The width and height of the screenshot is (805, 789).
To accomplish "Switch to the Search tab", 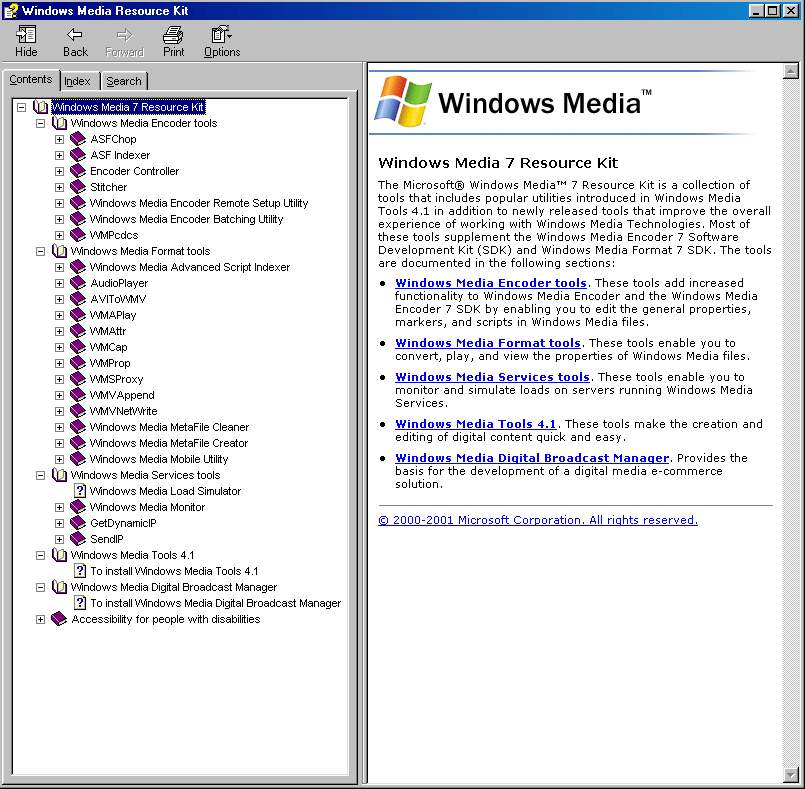I will tap(124, 81).
